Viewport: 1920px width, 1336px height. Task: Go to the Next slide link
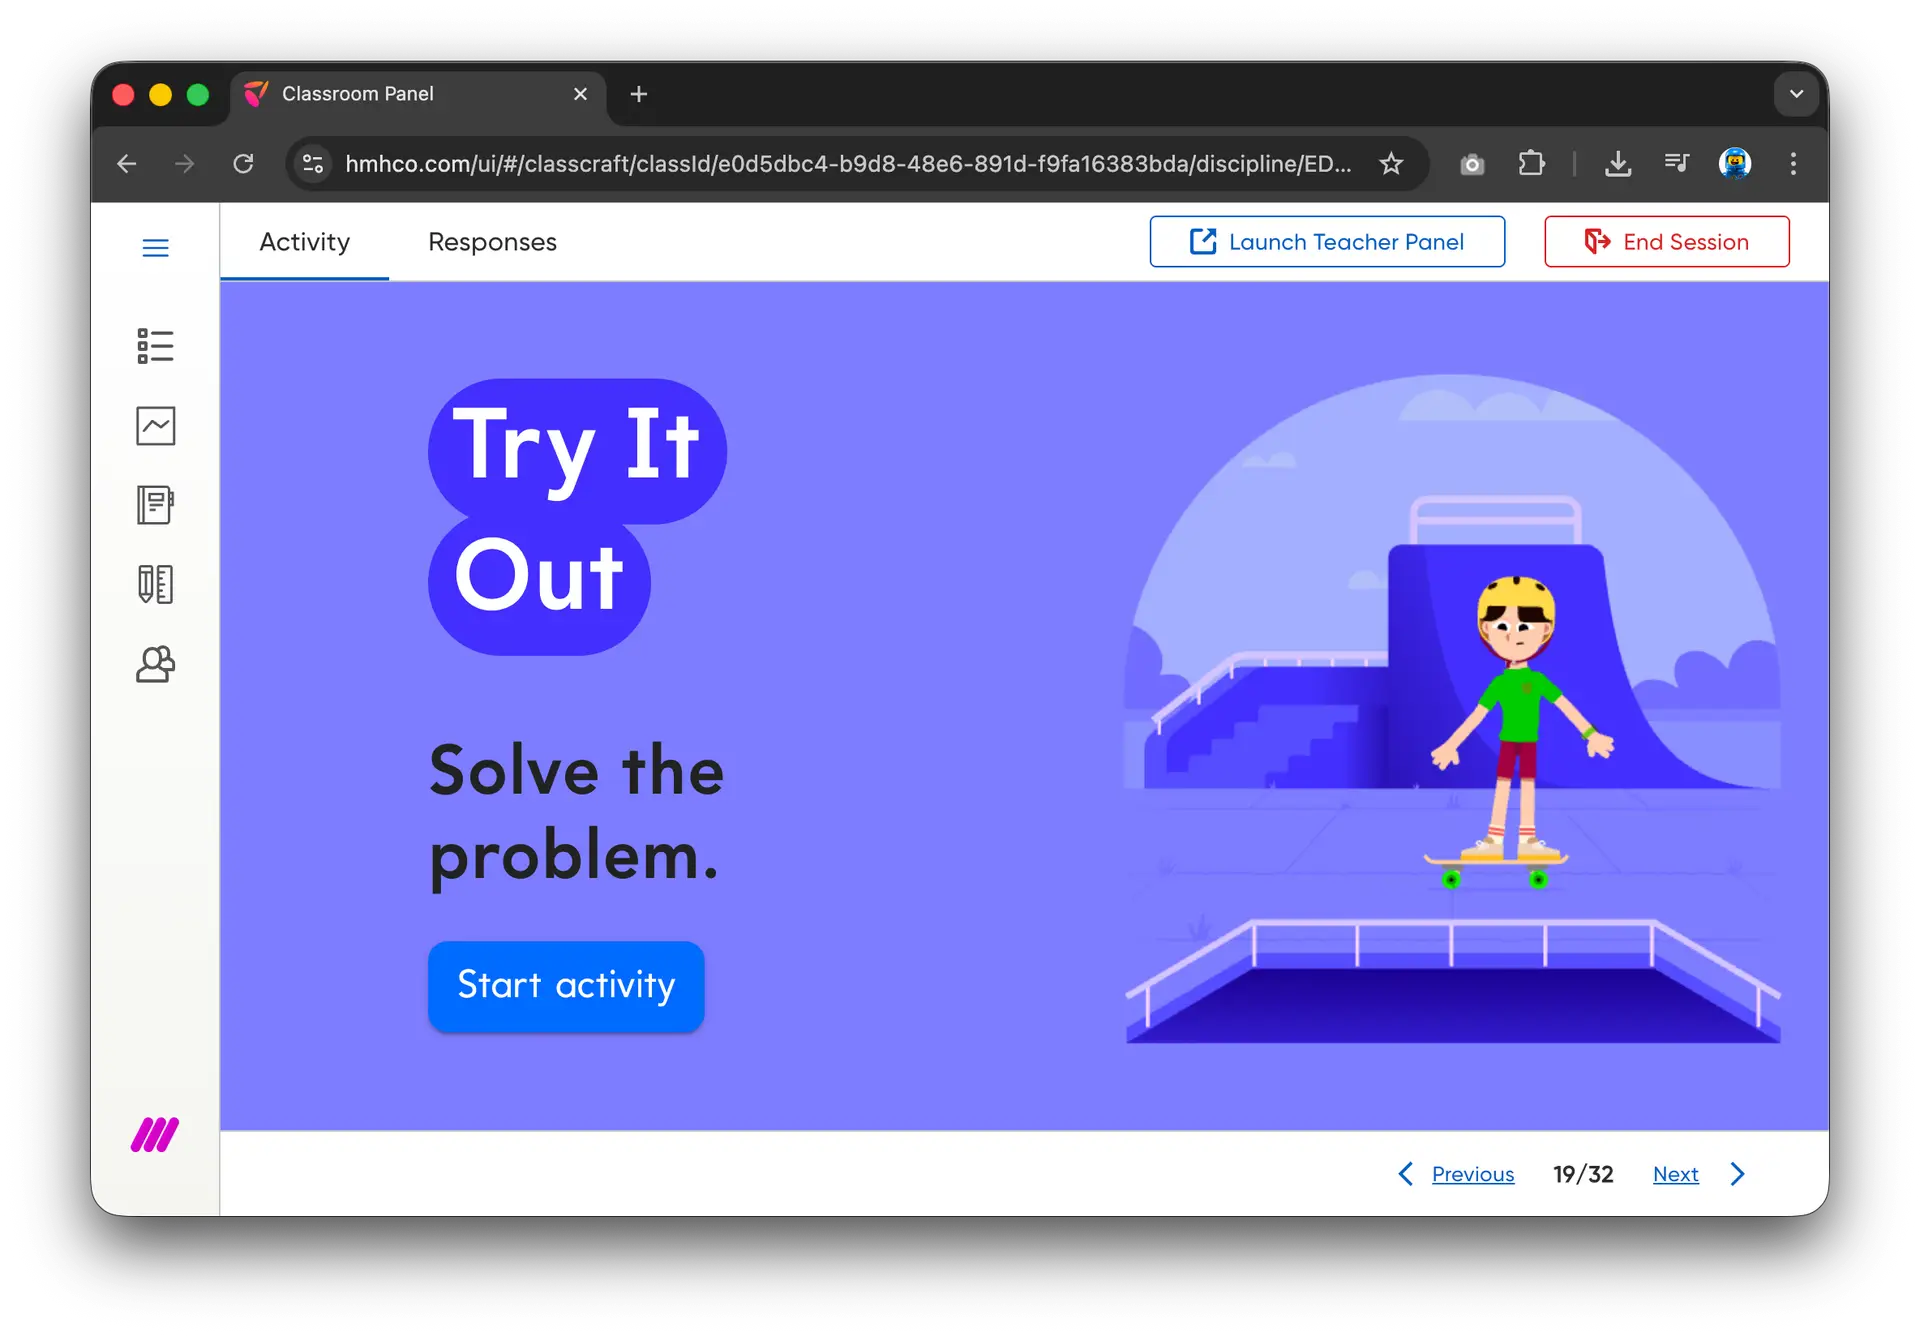click(1675, 1174)
